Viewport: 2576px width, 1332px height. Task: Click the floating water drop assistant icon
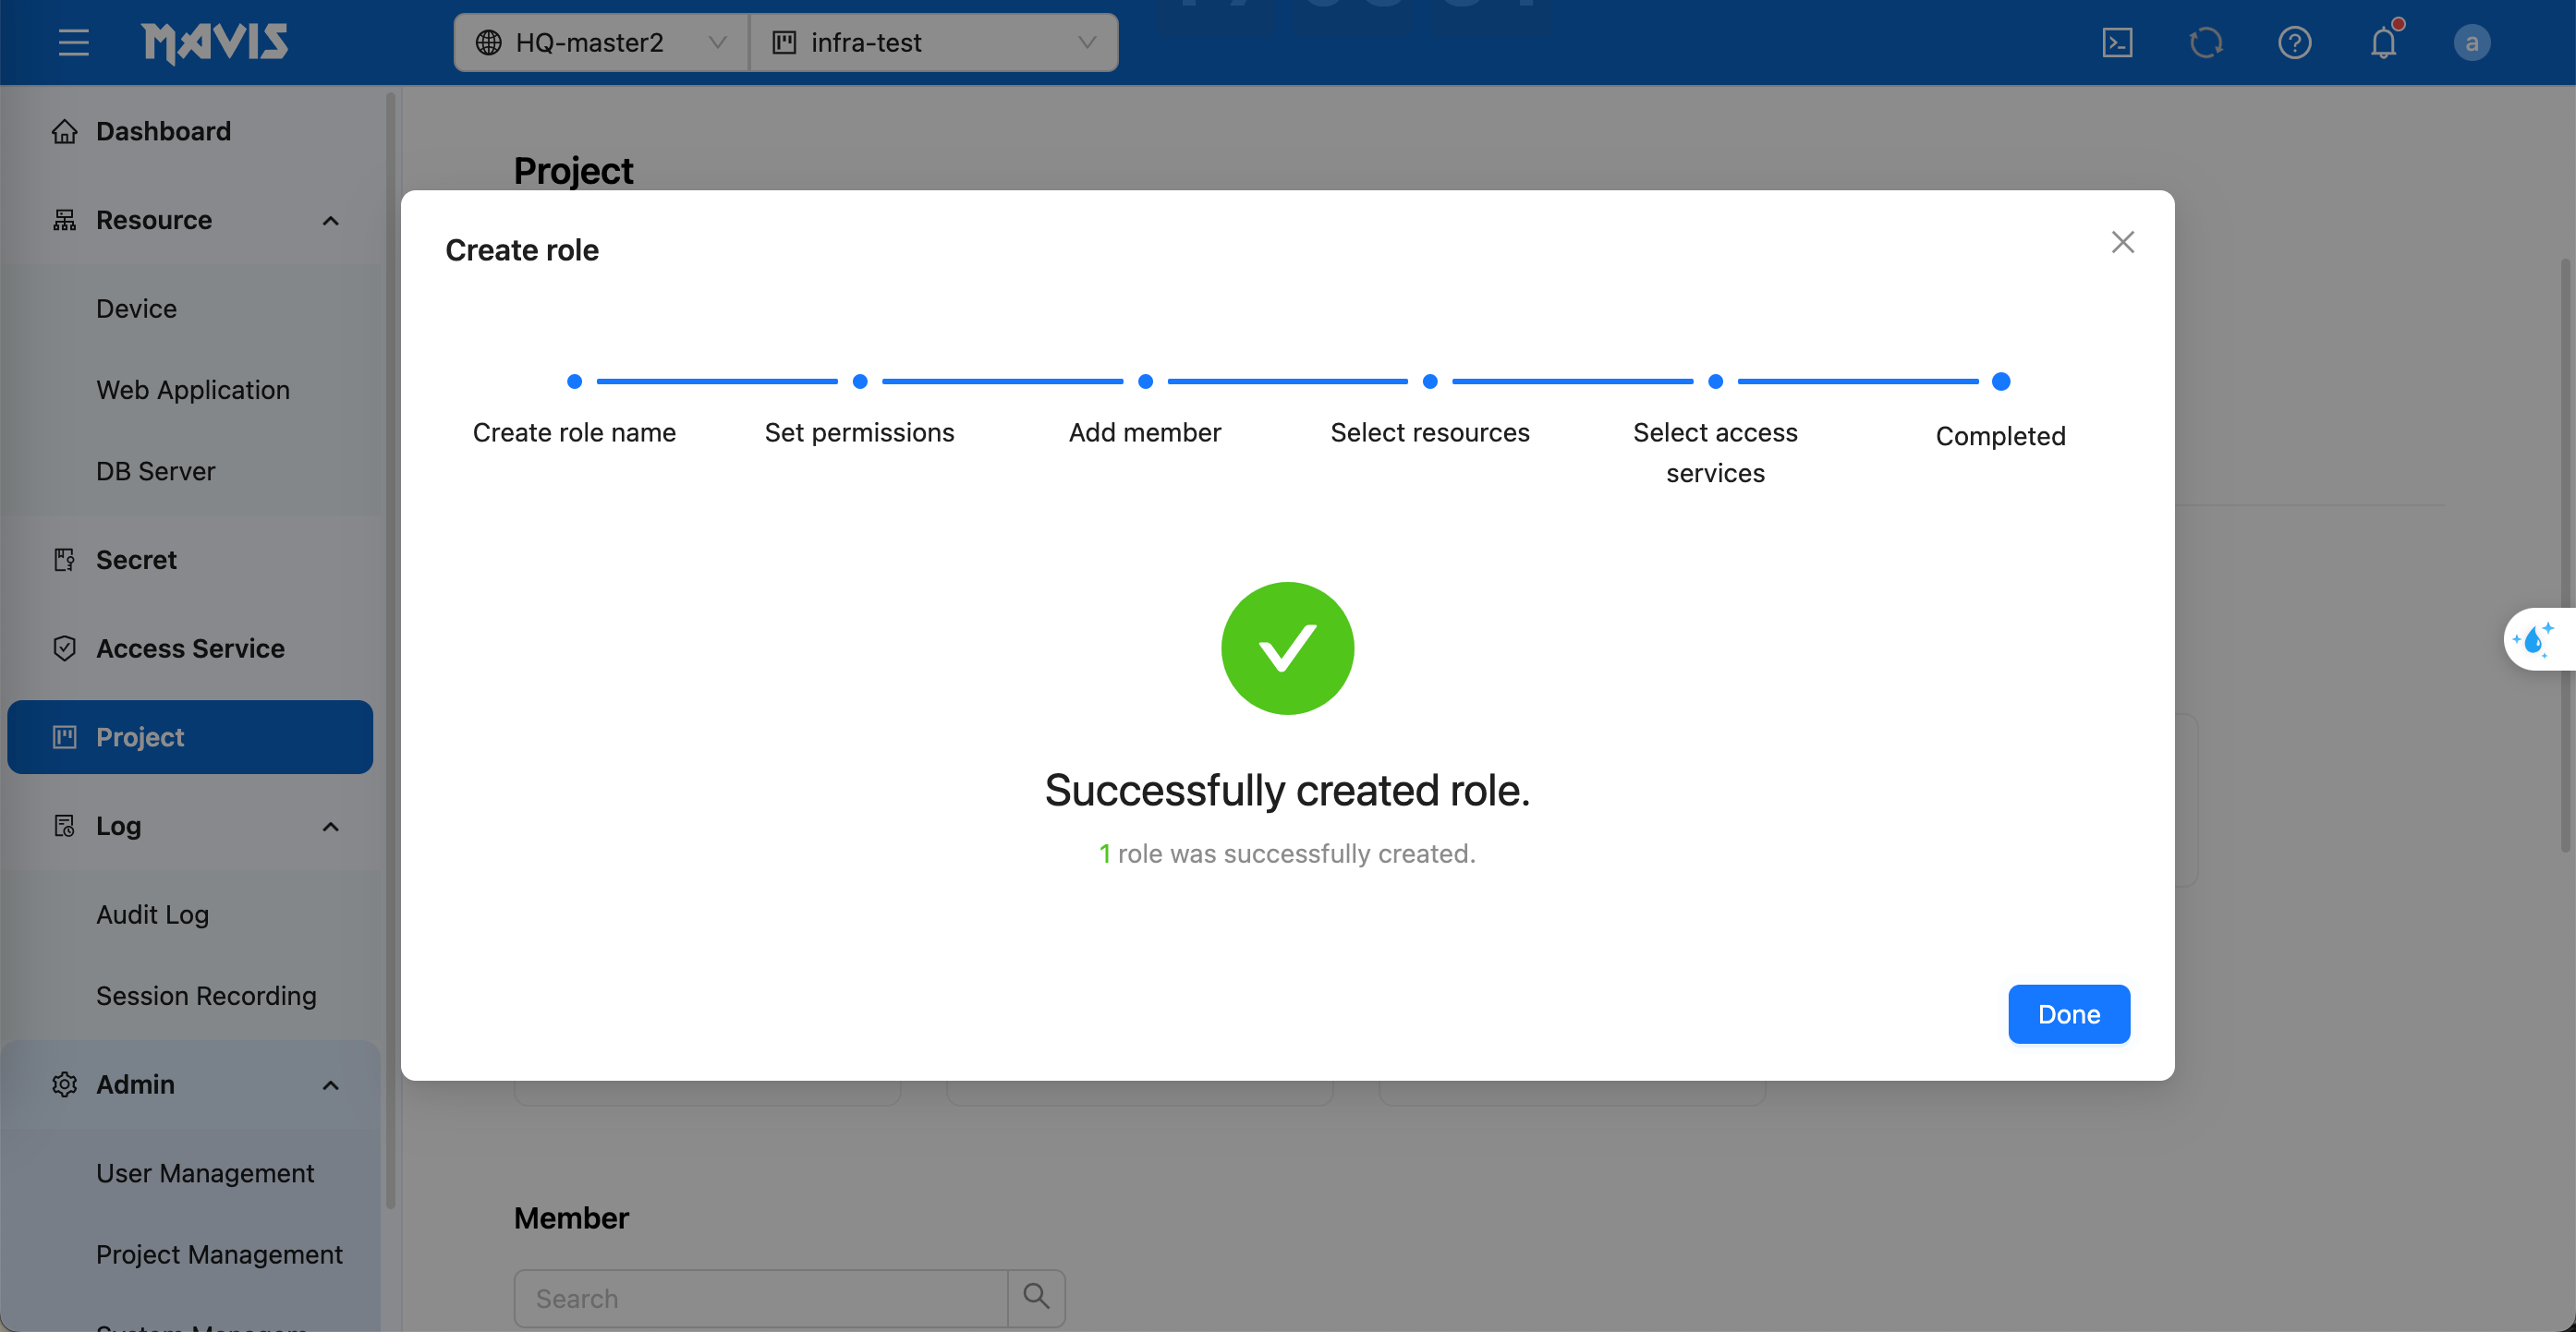point(2534,639)
